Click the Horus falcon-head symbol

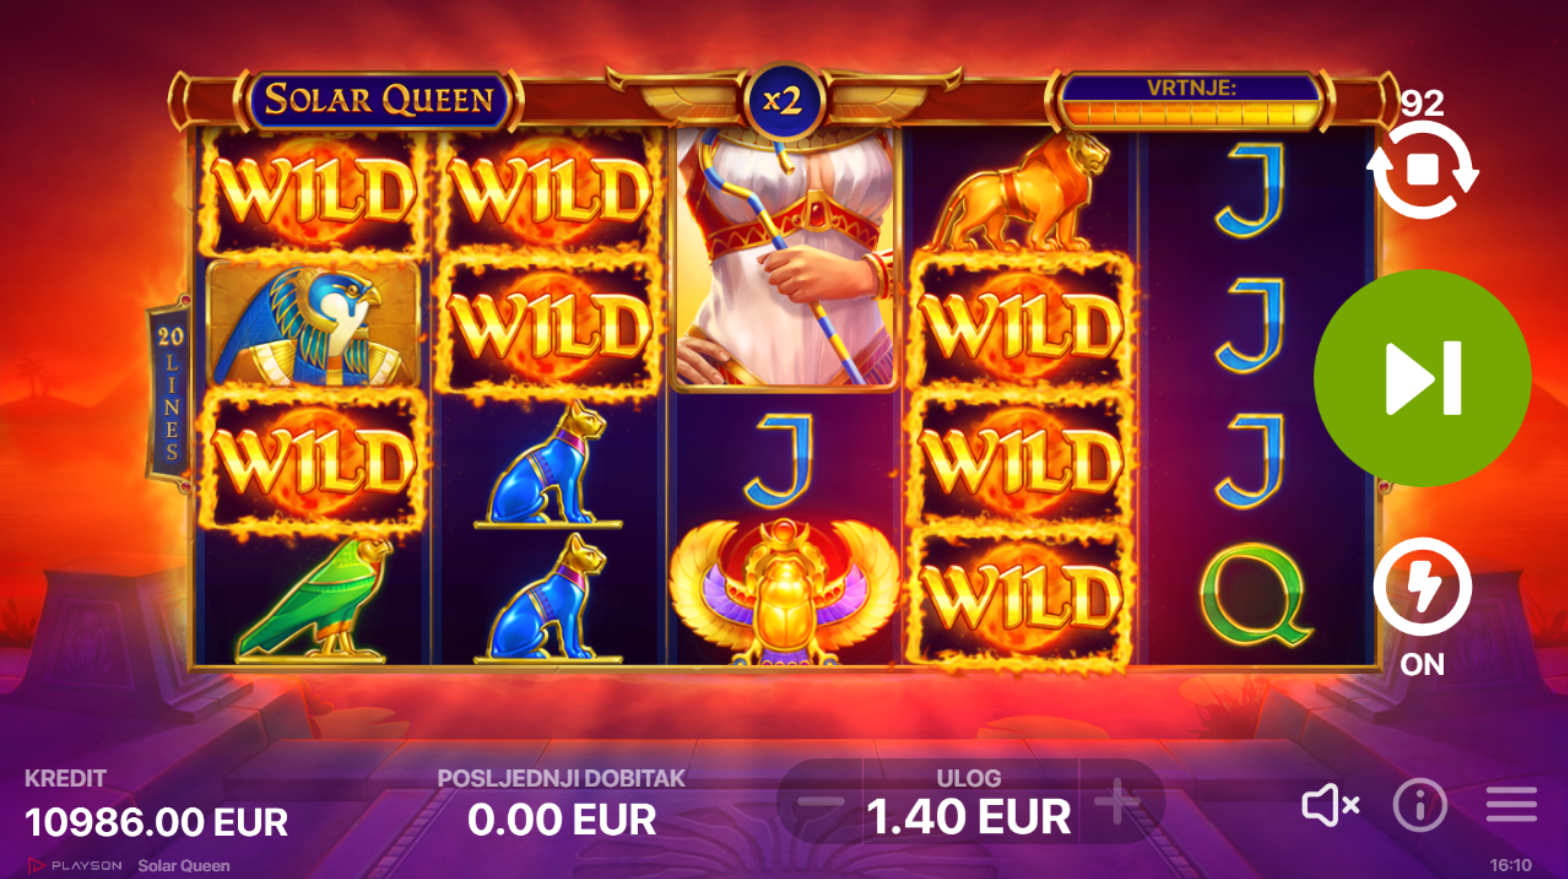[313, 324]
